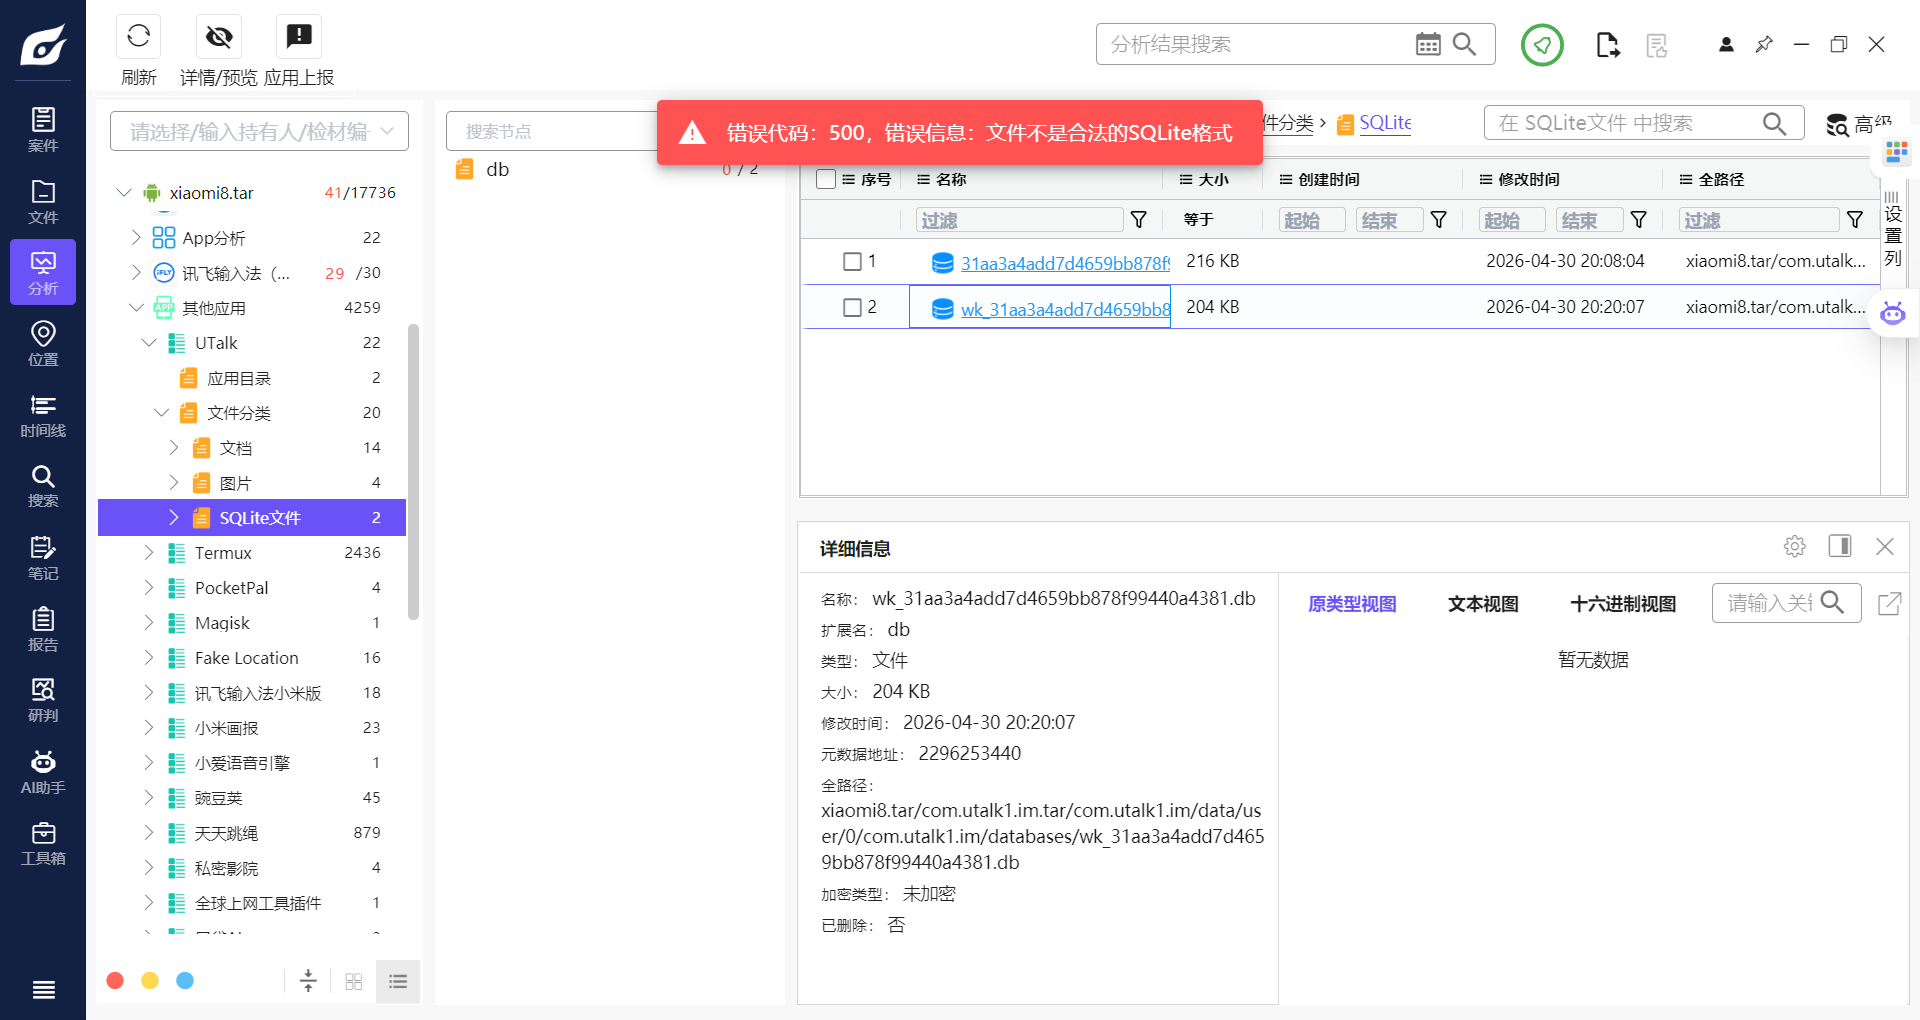Open the 报告 (Report) sidebar section
The width and height of the screenshot is (1920, 1020).
tap(43, 629)
